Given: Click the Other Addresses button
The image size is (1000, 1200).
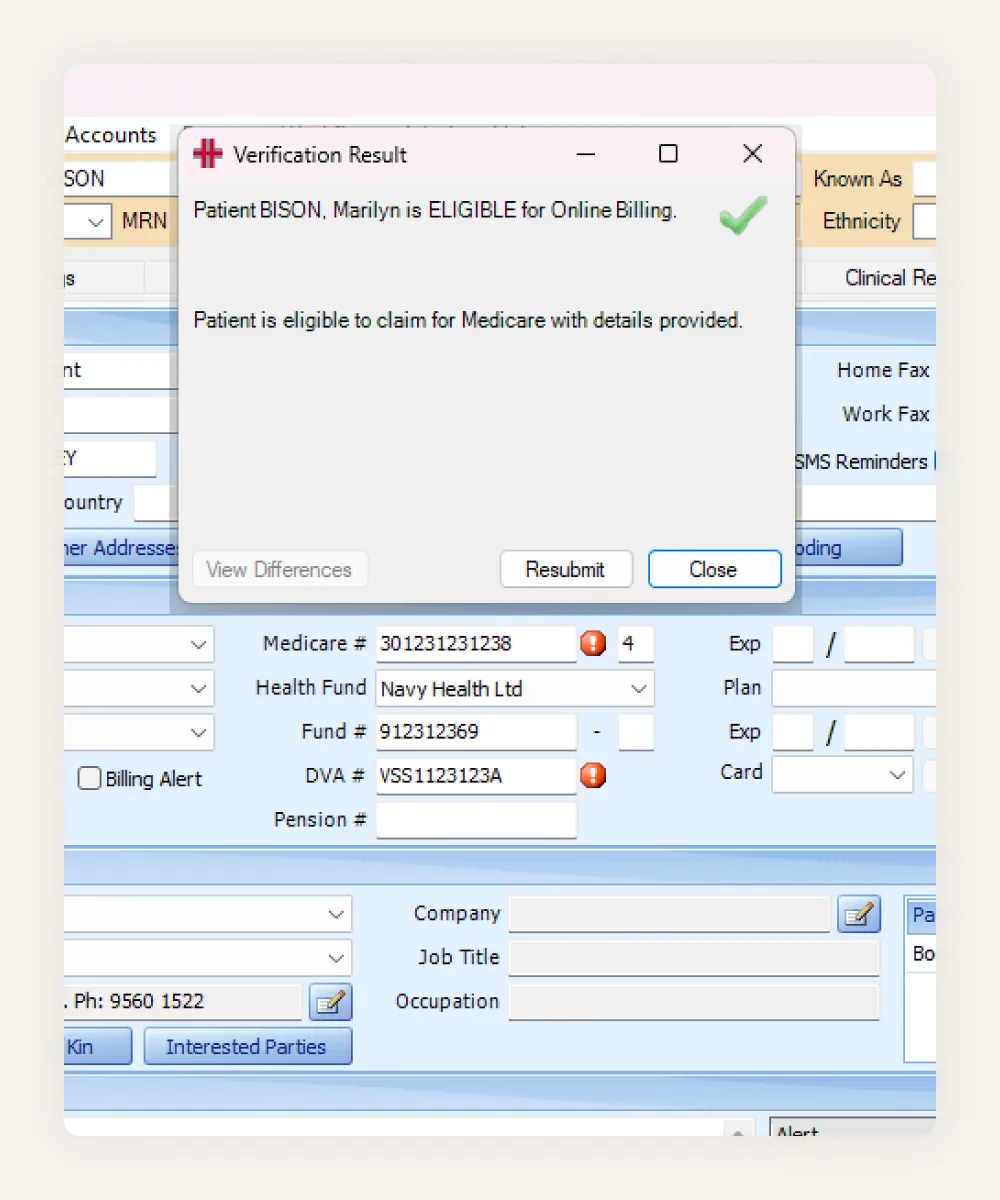Looking at the screenshot, I should tap(122, 548).
